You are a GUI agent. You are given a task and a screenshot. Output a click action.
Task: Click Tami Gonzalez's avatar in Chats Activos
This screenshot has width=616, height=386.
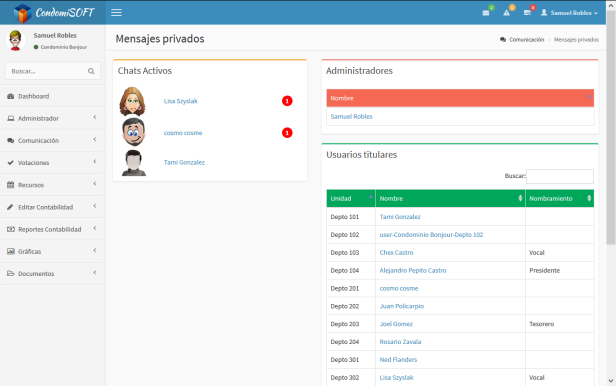pos(134,163)
